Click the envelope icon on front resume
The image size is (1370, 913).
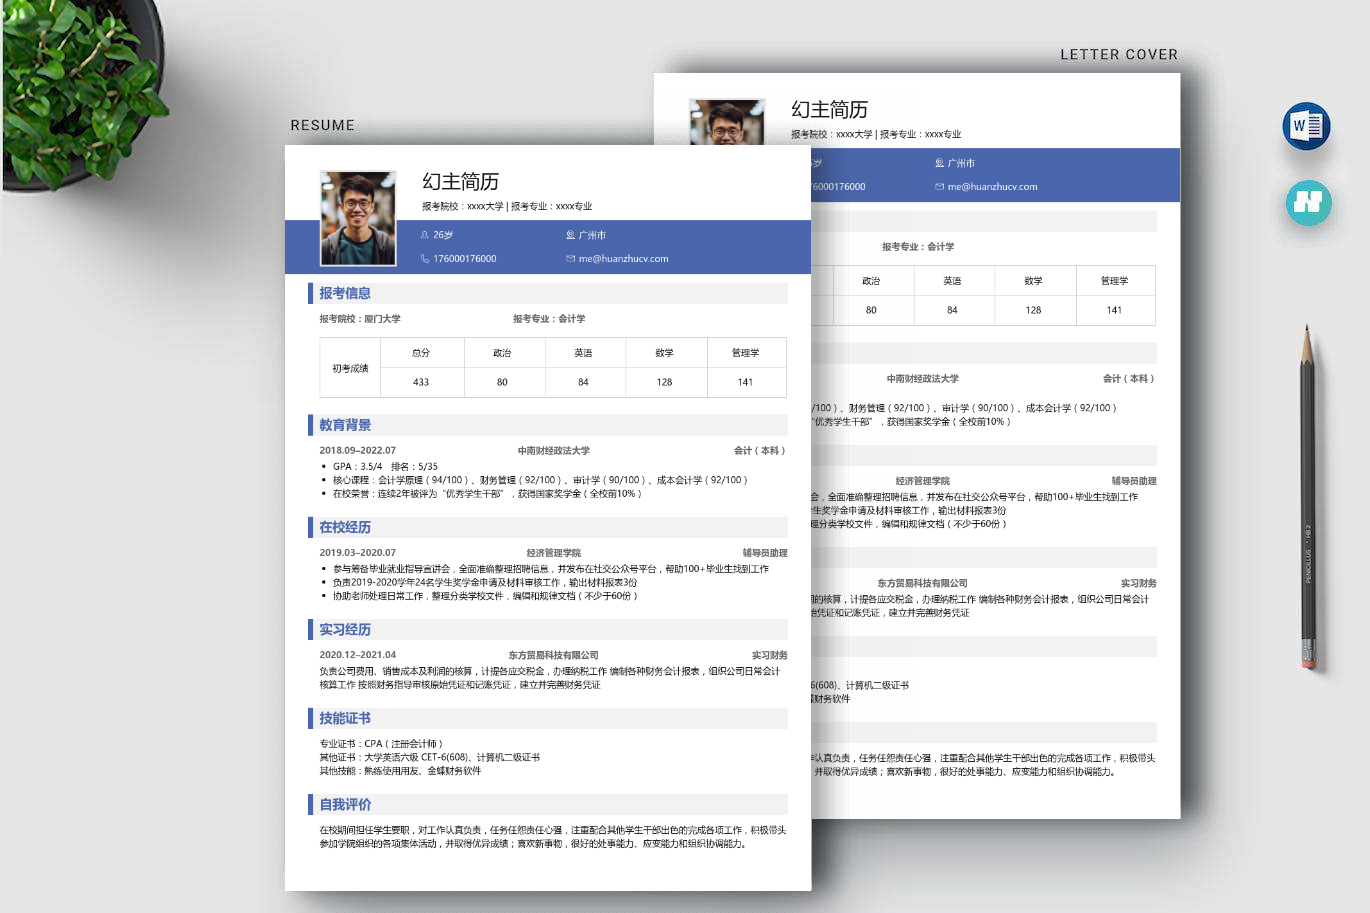point(570,259)
